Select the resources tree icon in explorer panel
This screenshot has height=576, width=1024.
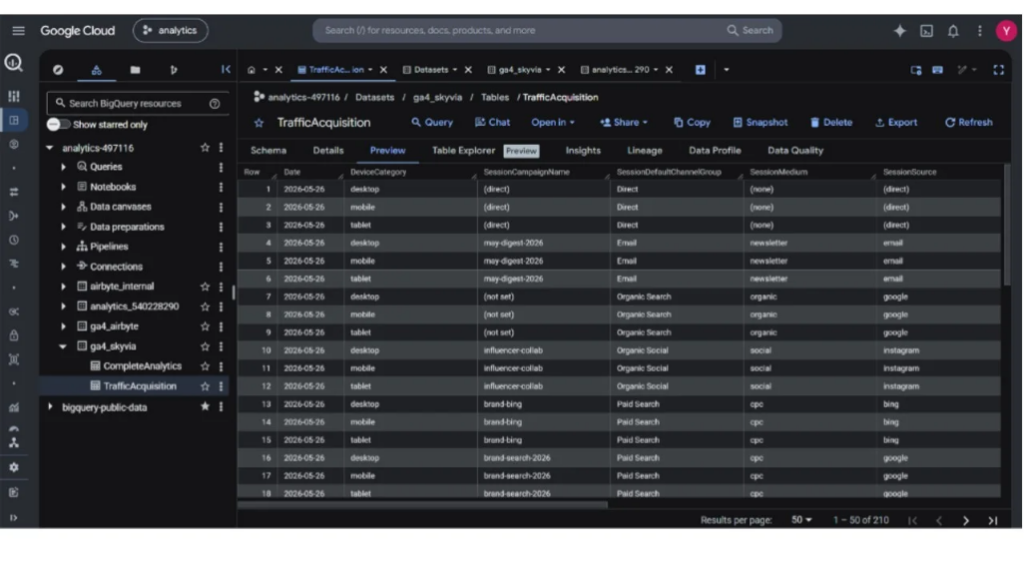(x=97, y=69)
